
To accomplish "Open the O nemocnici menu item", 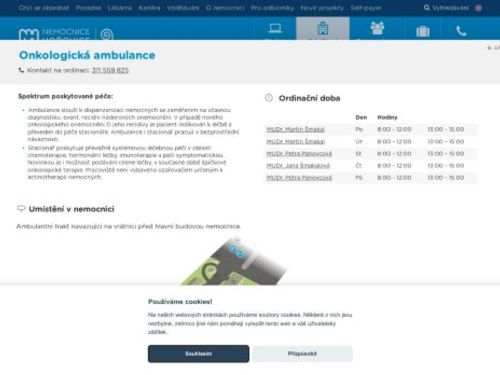I will tap(225, 8).
